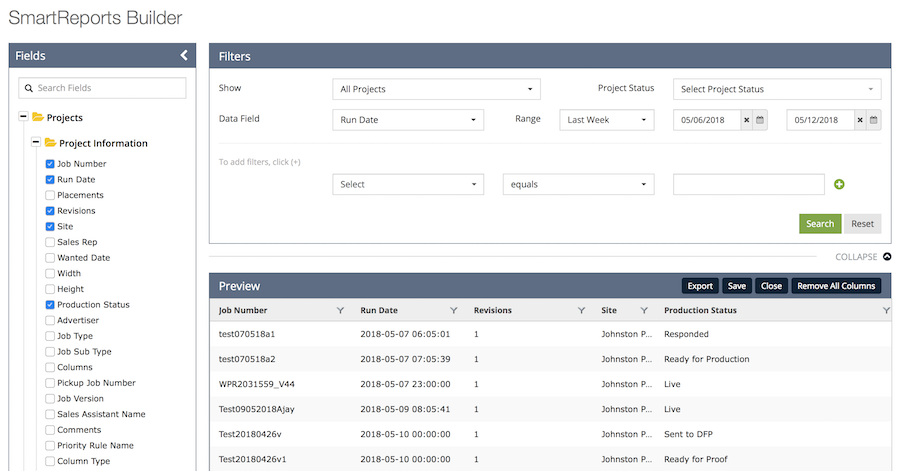Check the Comments field
Viewport: 900px width, 471px height.
point(50,430)
